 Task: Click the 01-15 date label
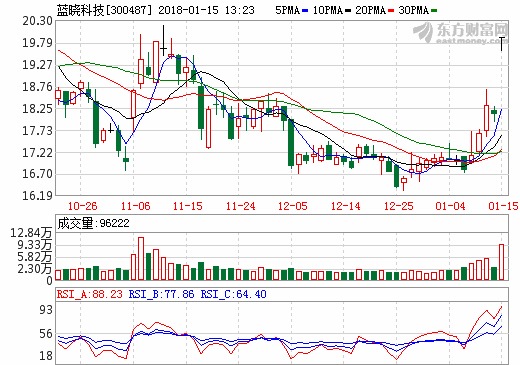503,206
